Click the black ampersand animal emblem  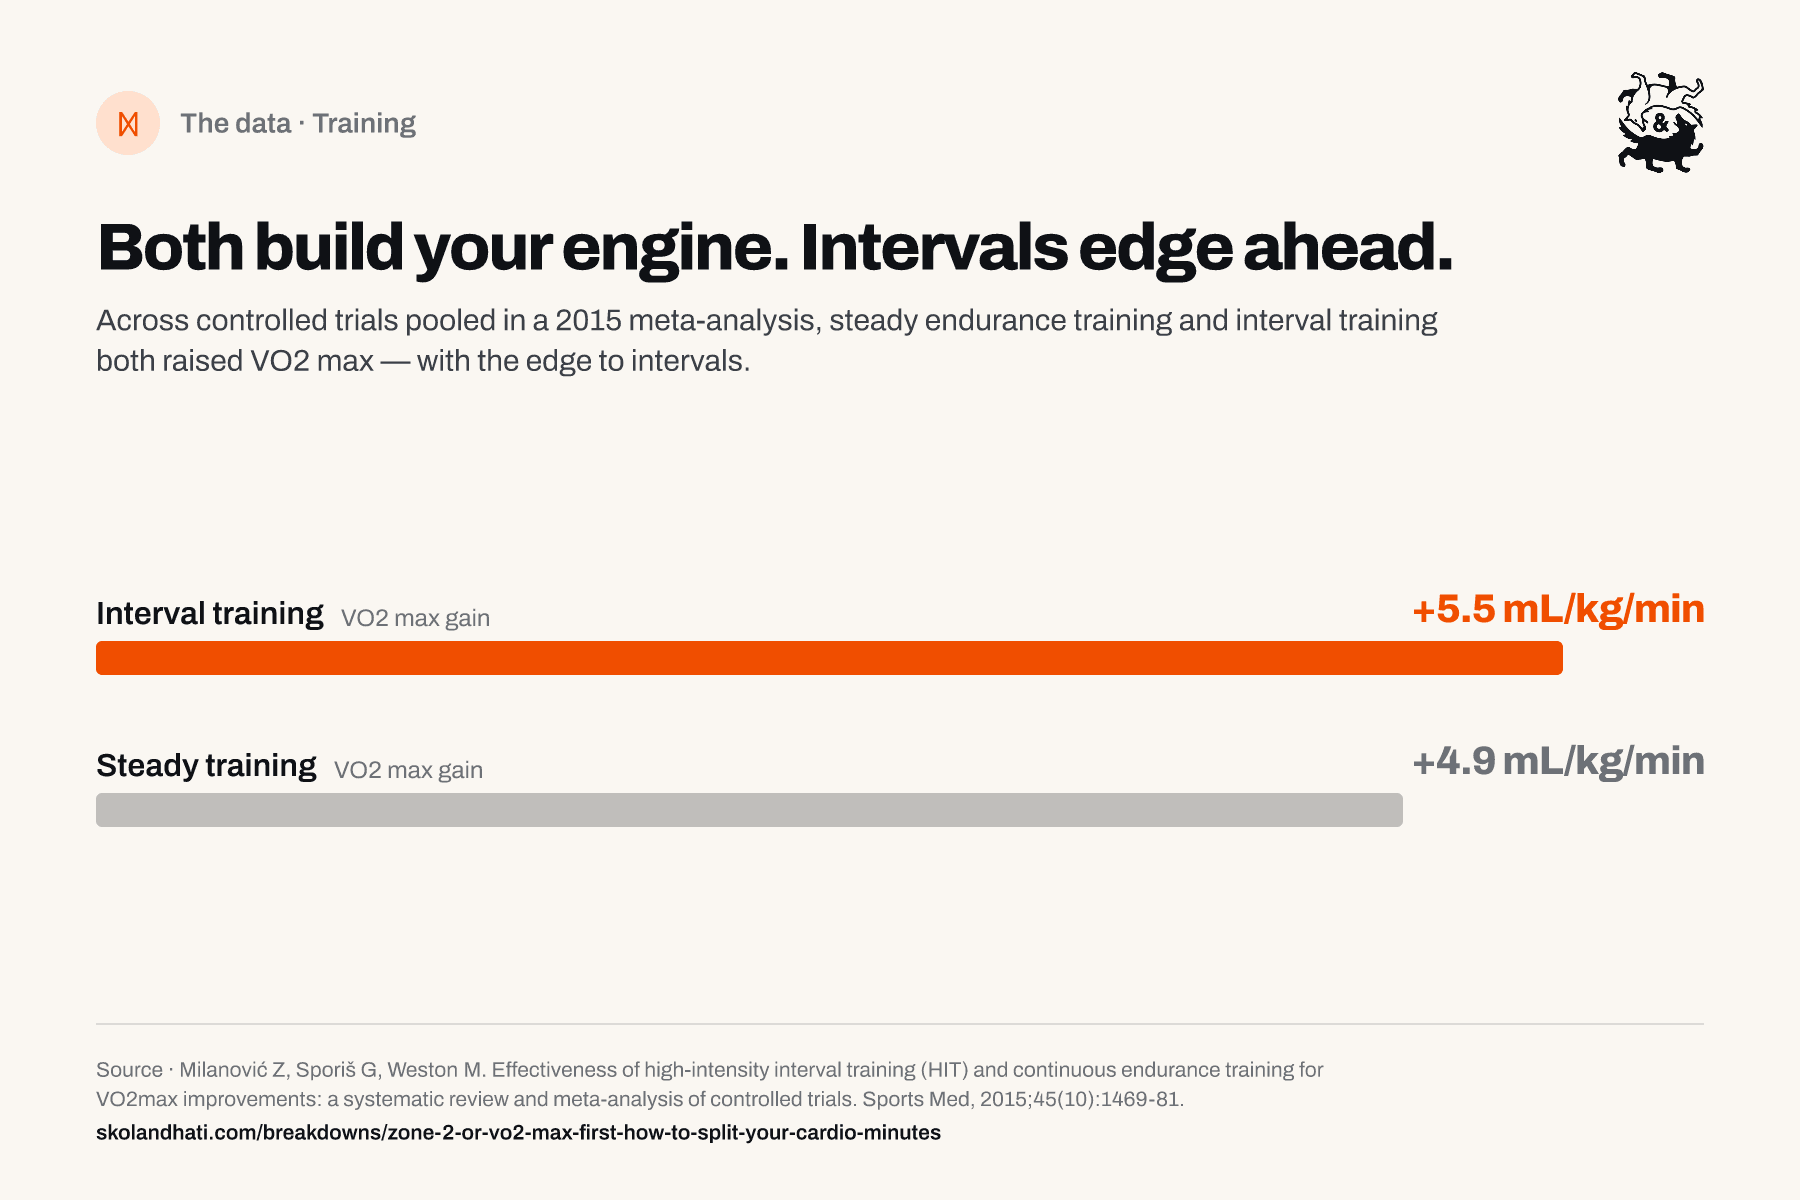pyautogui.click(x=1661, y=122)
